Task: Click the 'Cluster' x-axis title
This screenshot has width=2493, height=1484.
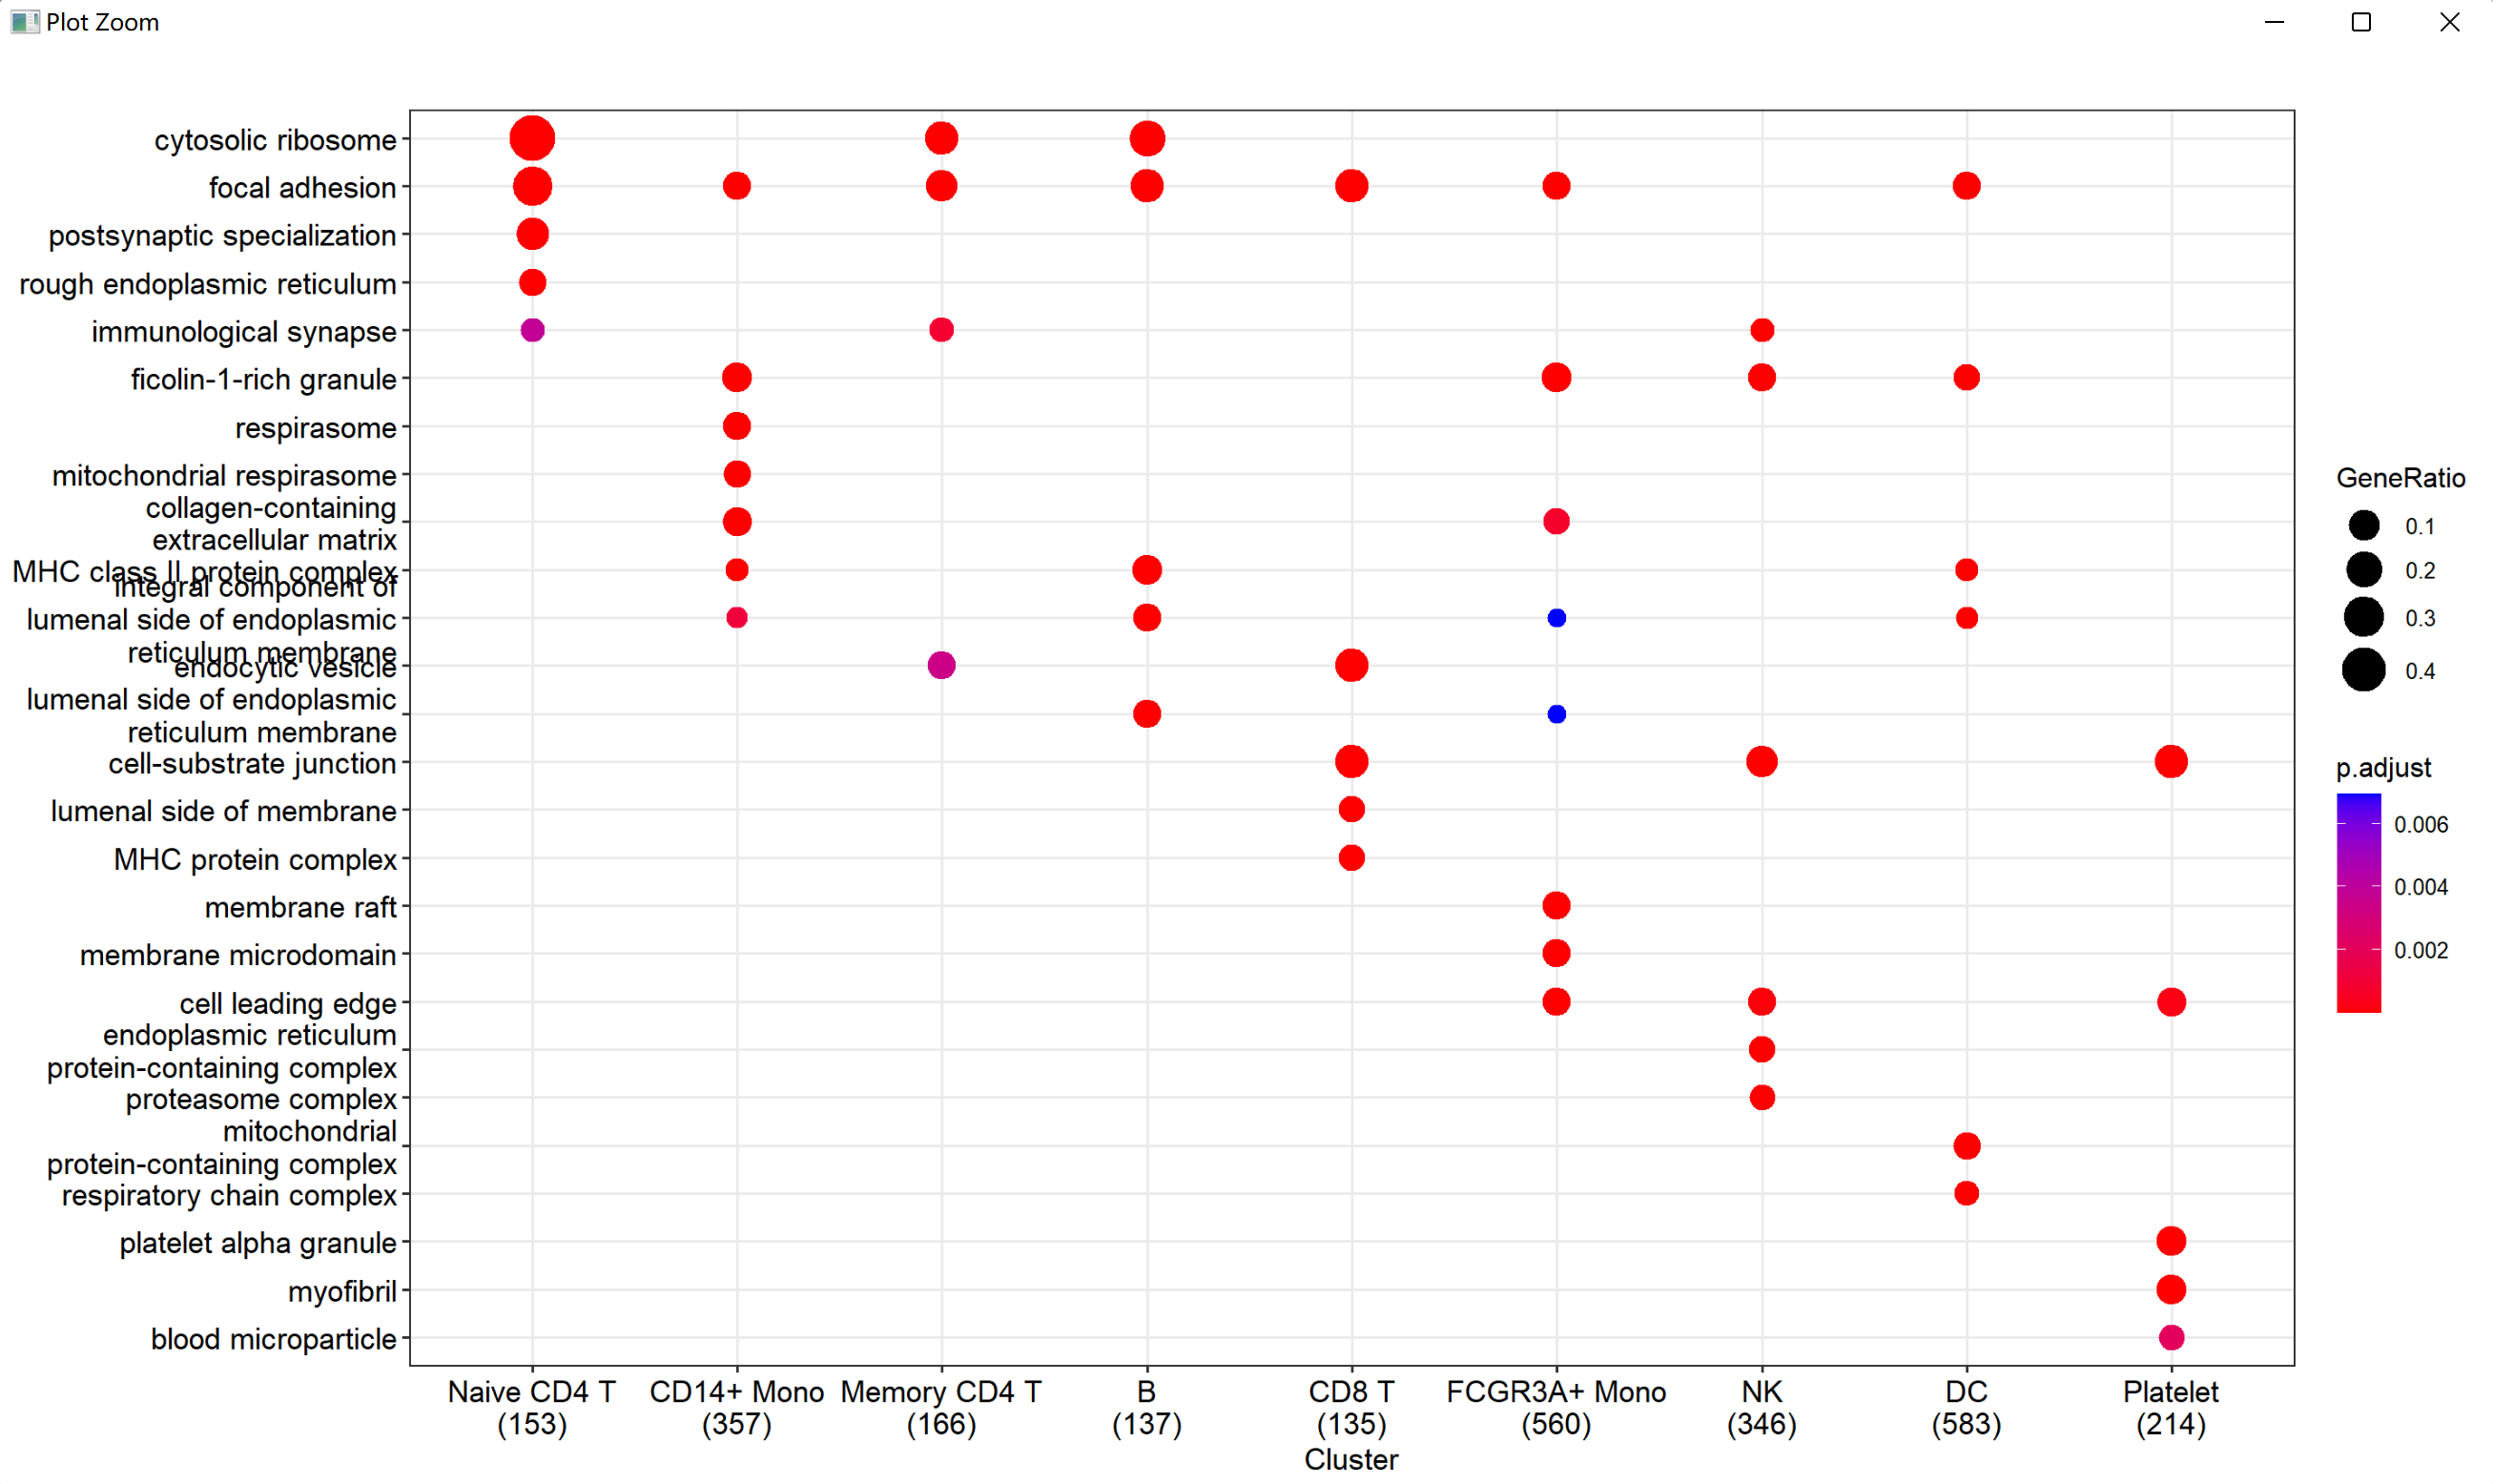Action: click(1351, 1460)
